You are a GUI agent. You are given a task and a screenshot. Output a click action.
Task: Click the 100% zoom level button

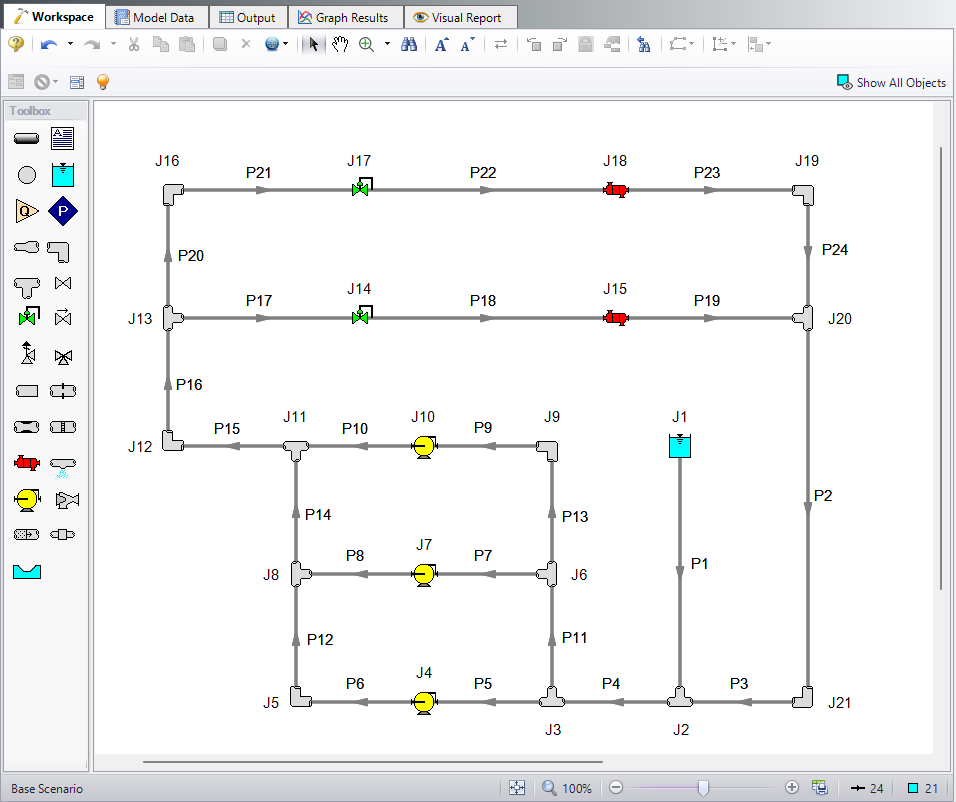coord(567,788)
